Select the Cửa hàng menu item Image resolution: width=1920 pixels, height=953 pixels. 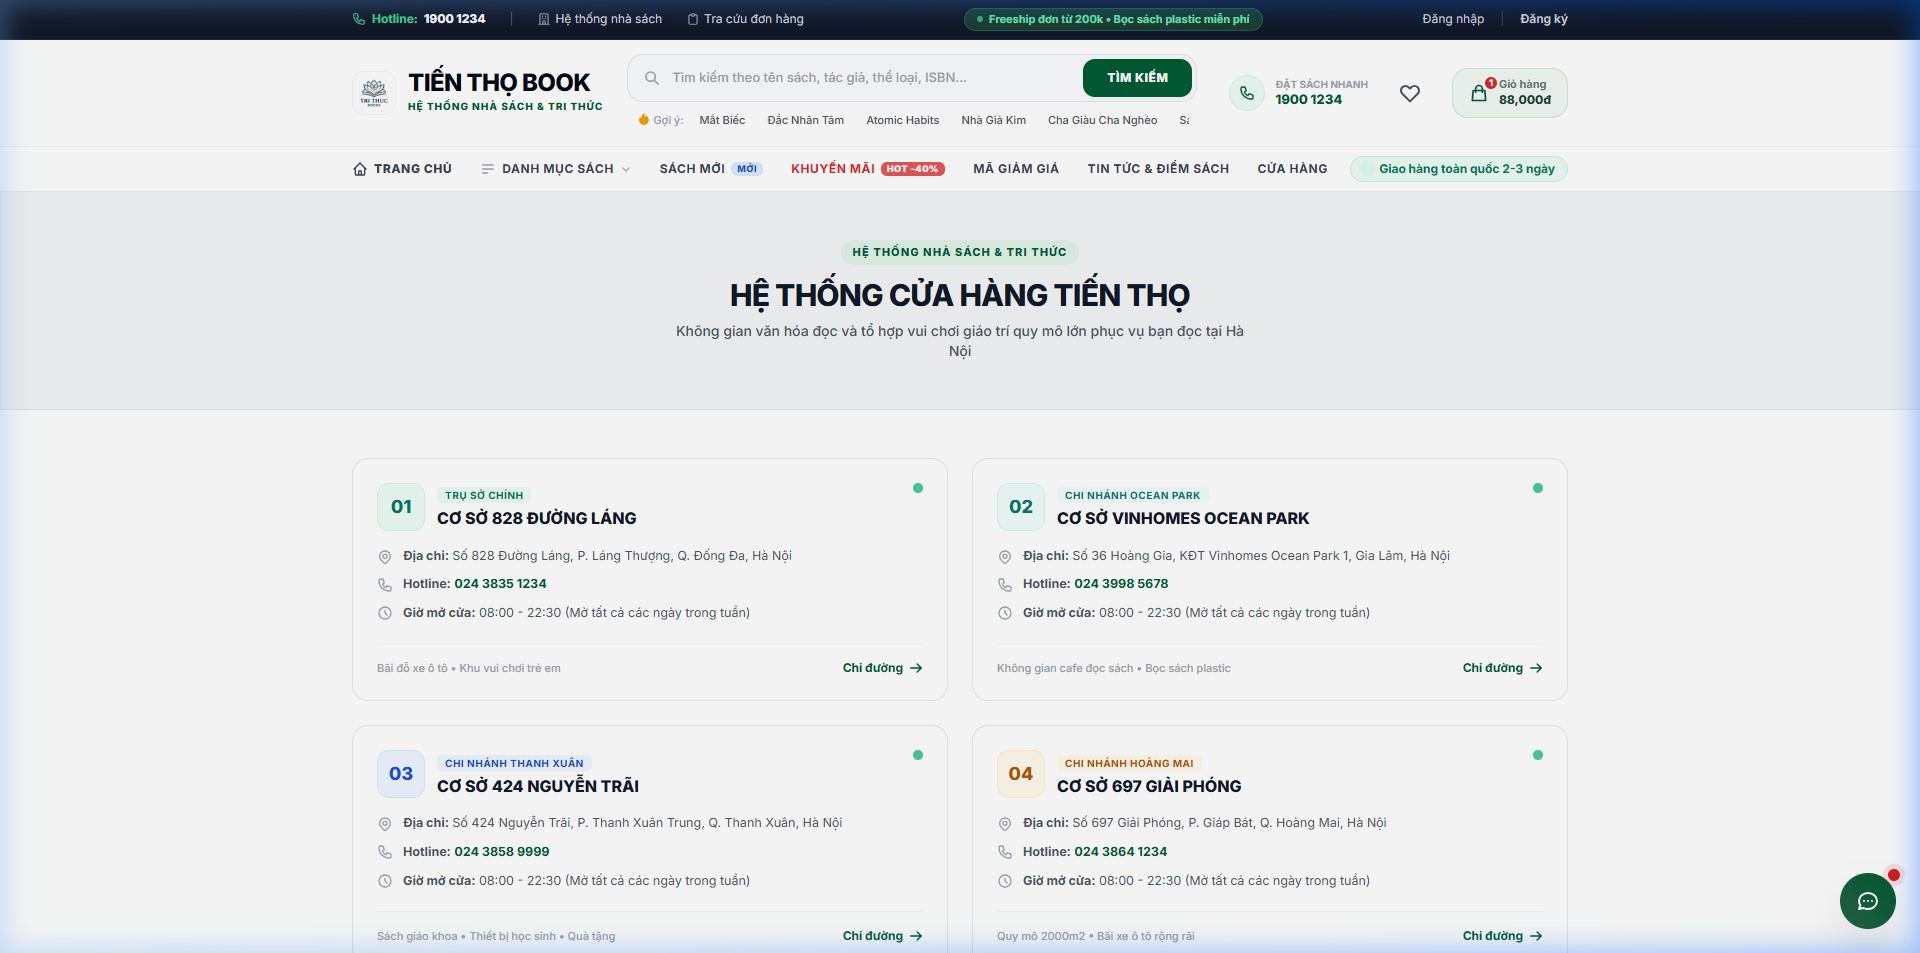point(1292,169)
